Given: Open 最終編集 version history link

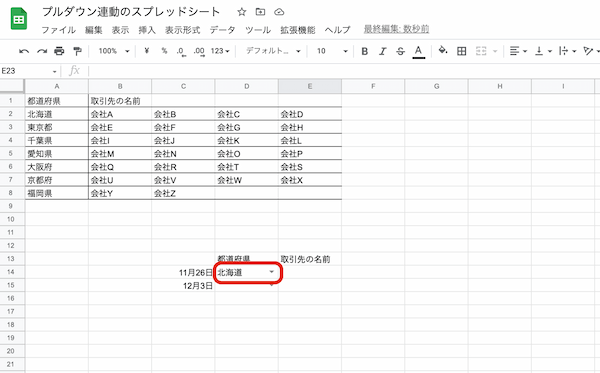Looking at the screenshot, I should (396, 29).
